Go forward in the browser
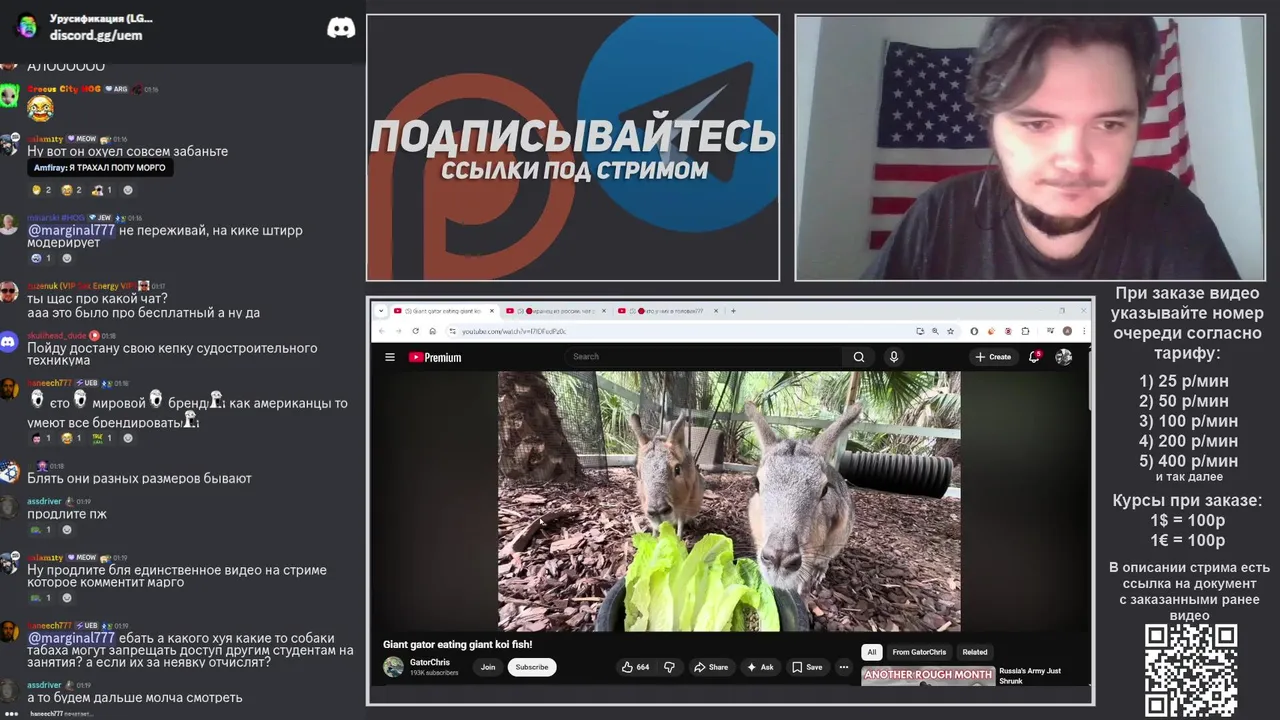The height and width of the screenshot is (720, 1280). tap(398, 331)
